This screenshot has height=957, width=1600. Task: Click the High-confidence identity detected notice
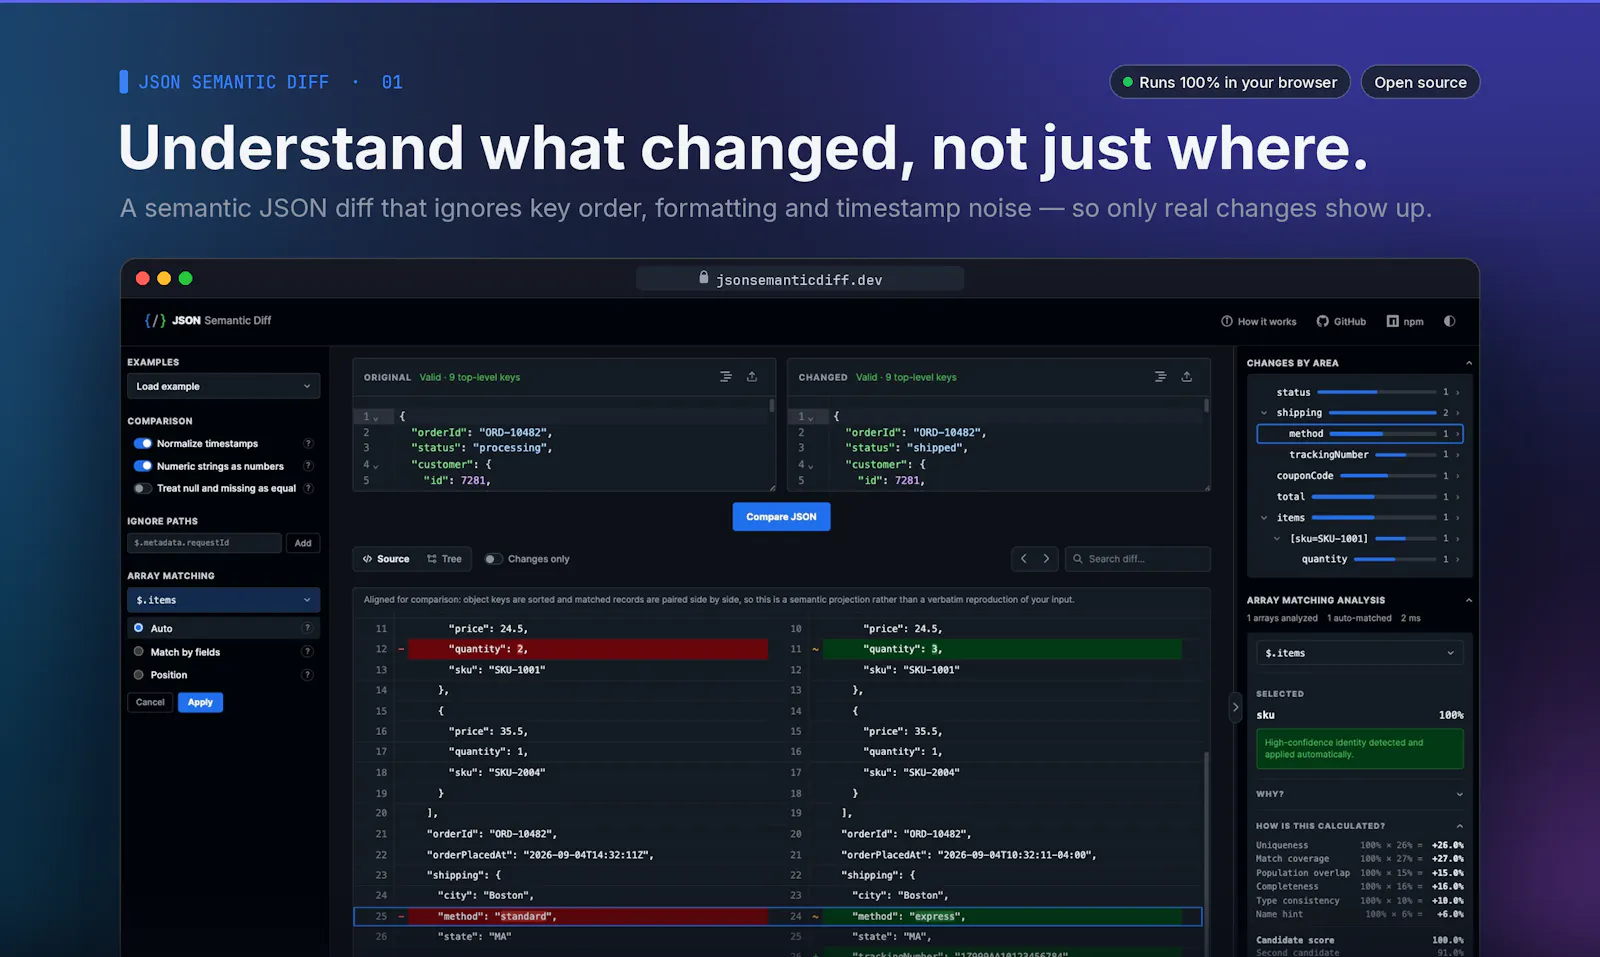(1360, 749)
